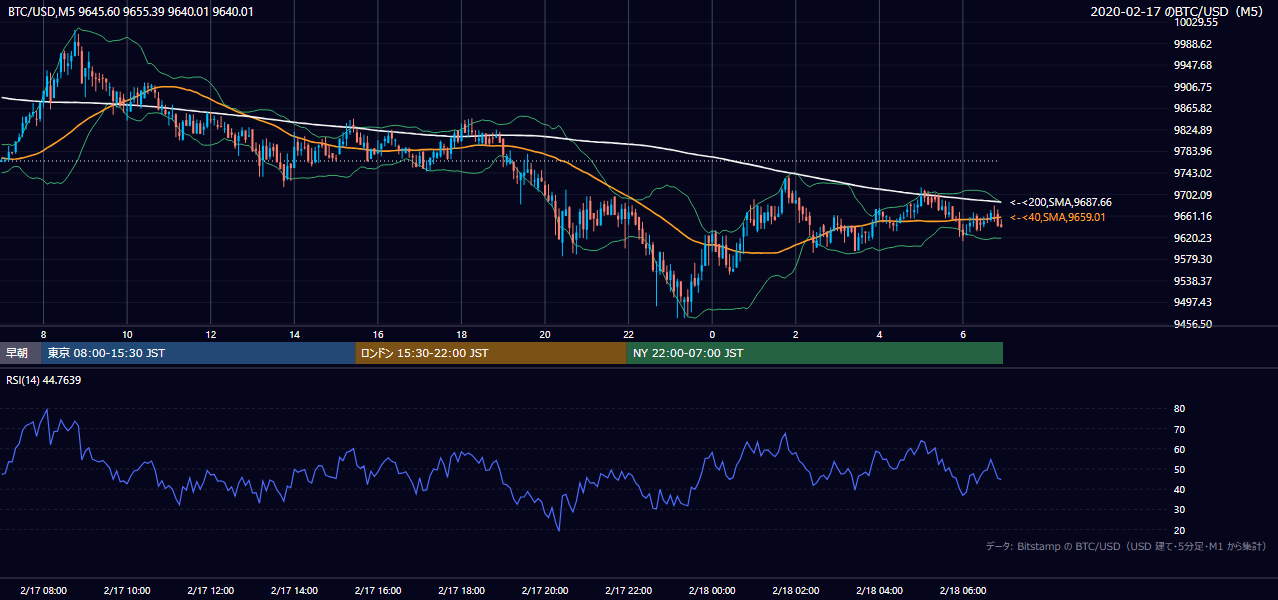Click price axis label 9824.89
Image resolution: width=1278 pixels, height=600 pixels.
coord(1192,130)
